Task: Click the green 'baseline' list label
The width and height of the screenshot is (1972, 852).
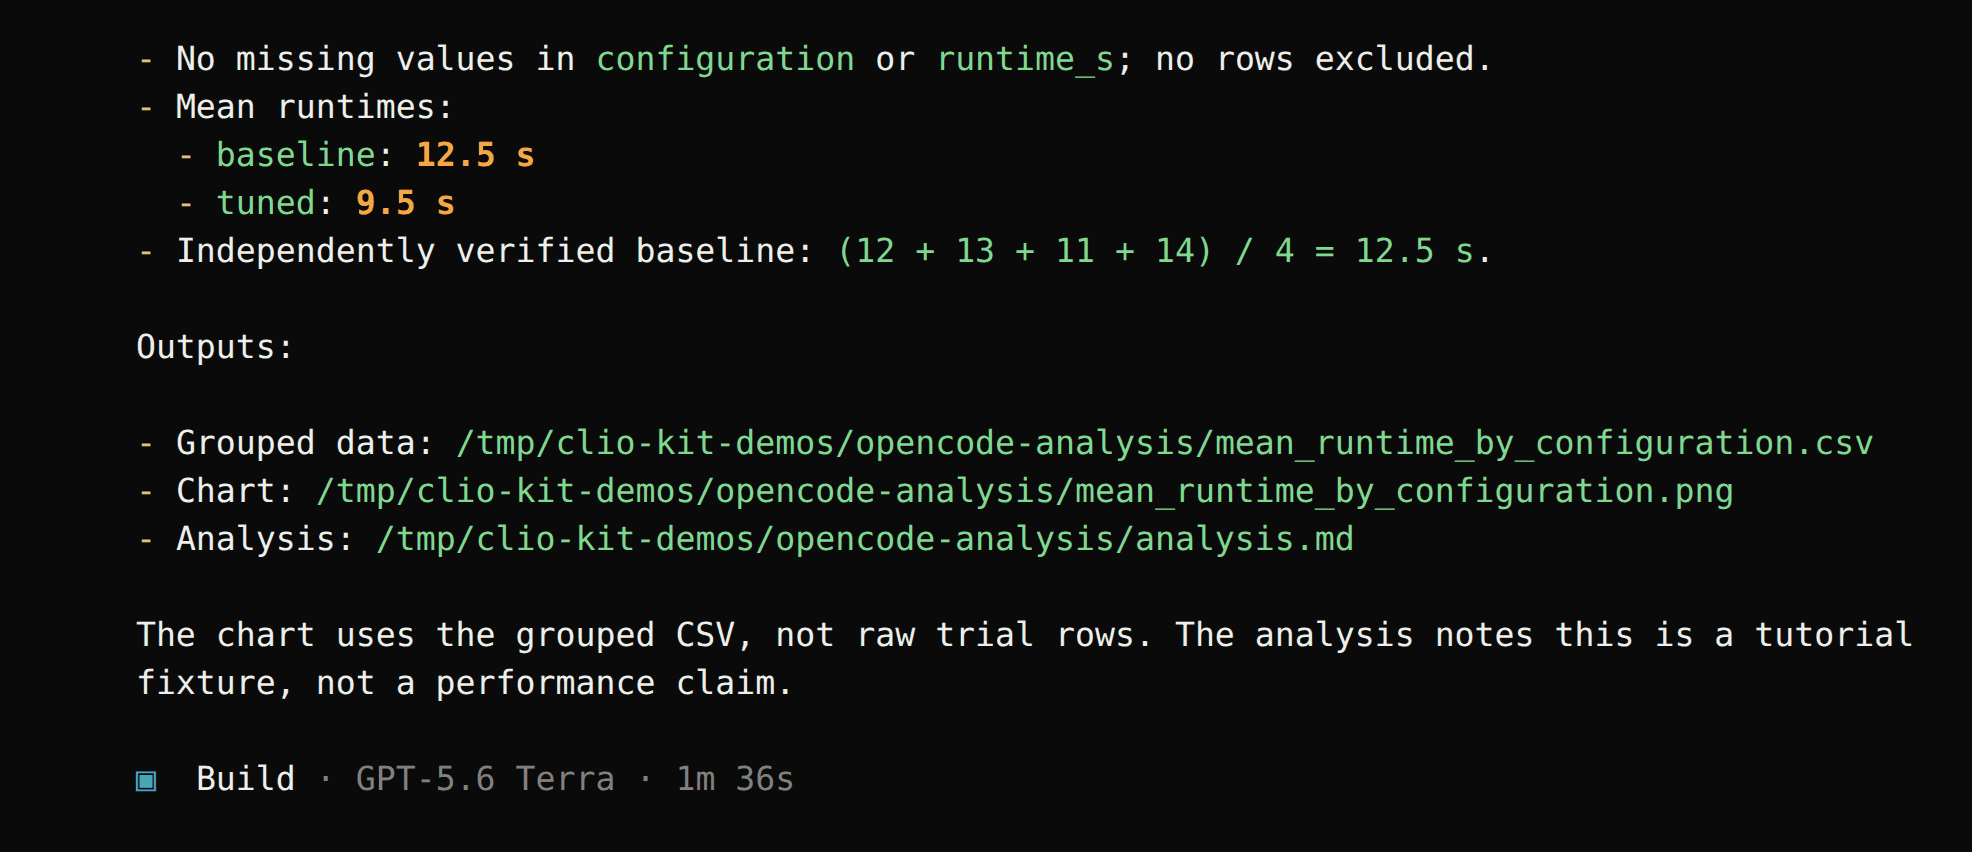Action: [x=296, y=155]
